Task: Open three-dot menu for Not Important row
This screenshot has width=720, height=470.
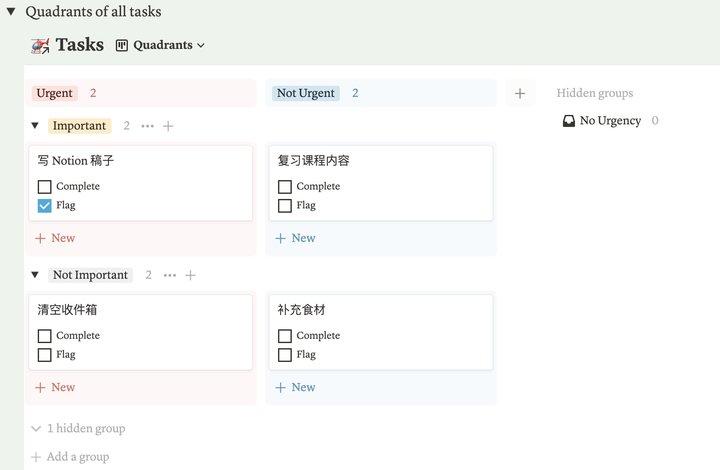Action: 170,275
